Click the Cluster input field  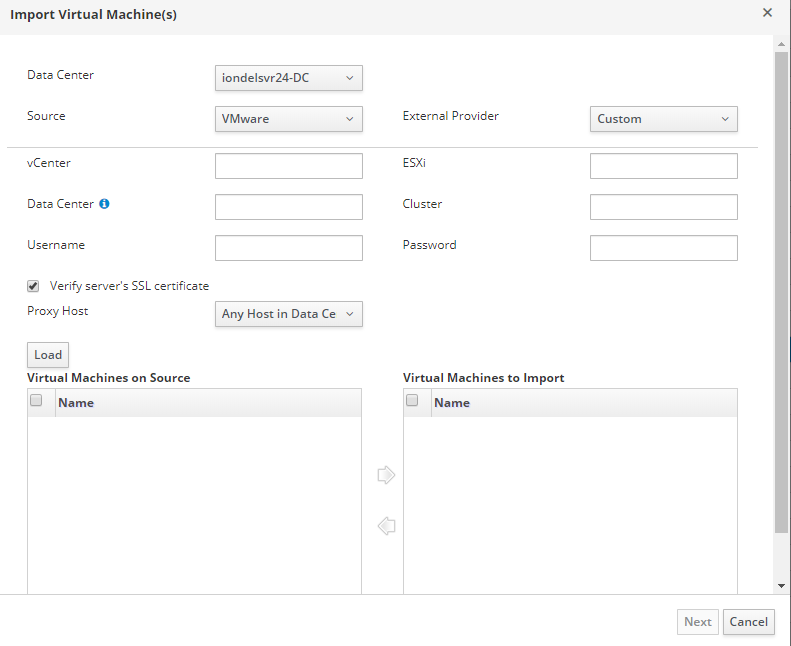(663, 207)
